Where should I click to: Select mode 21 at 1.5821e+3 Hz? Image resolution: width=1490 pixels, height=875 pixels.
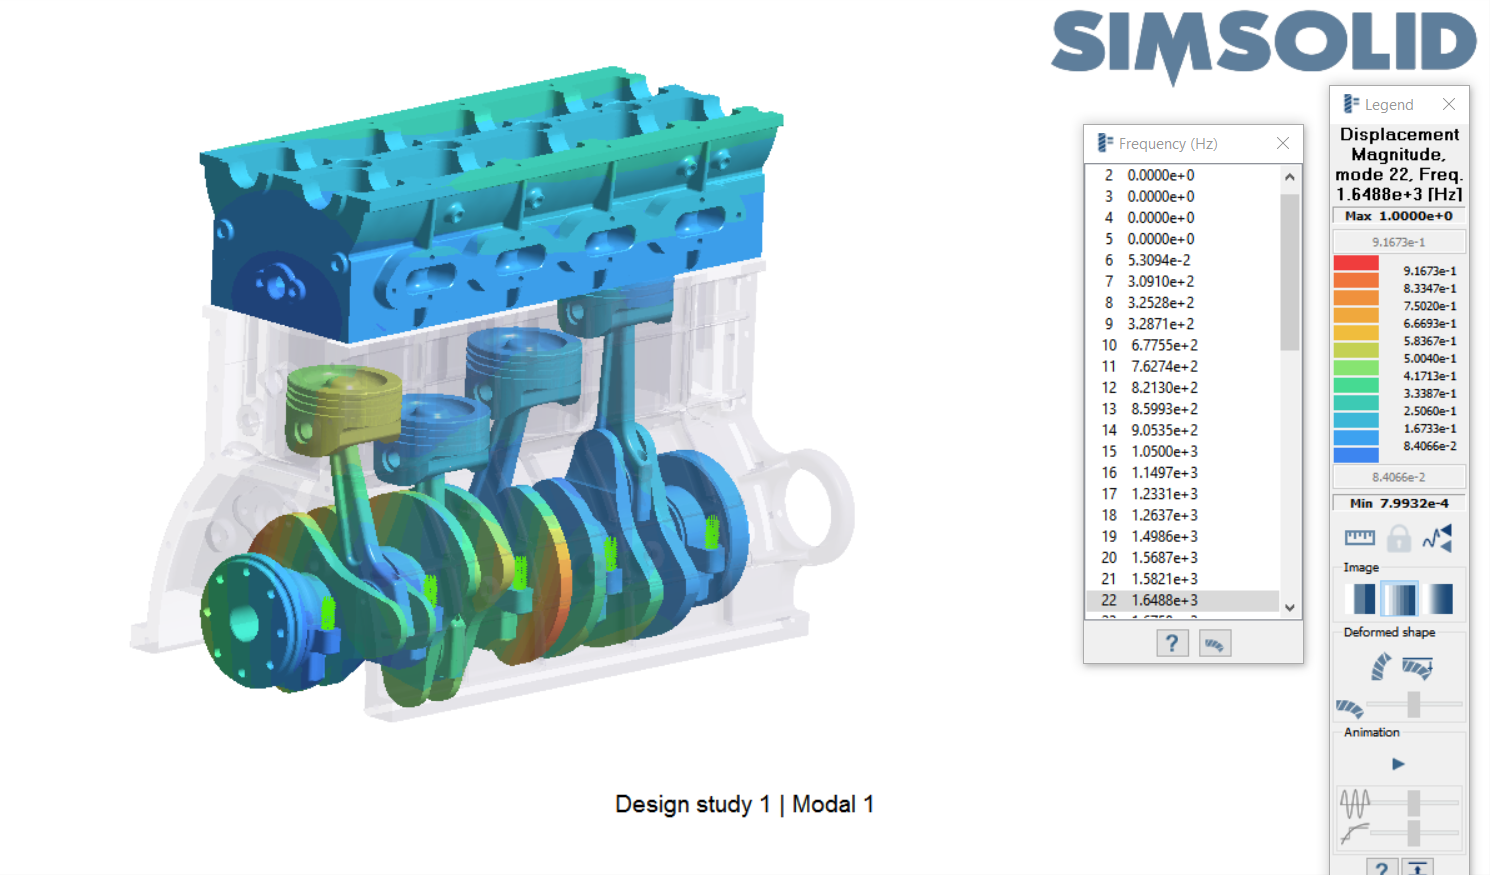[1182, 579]
